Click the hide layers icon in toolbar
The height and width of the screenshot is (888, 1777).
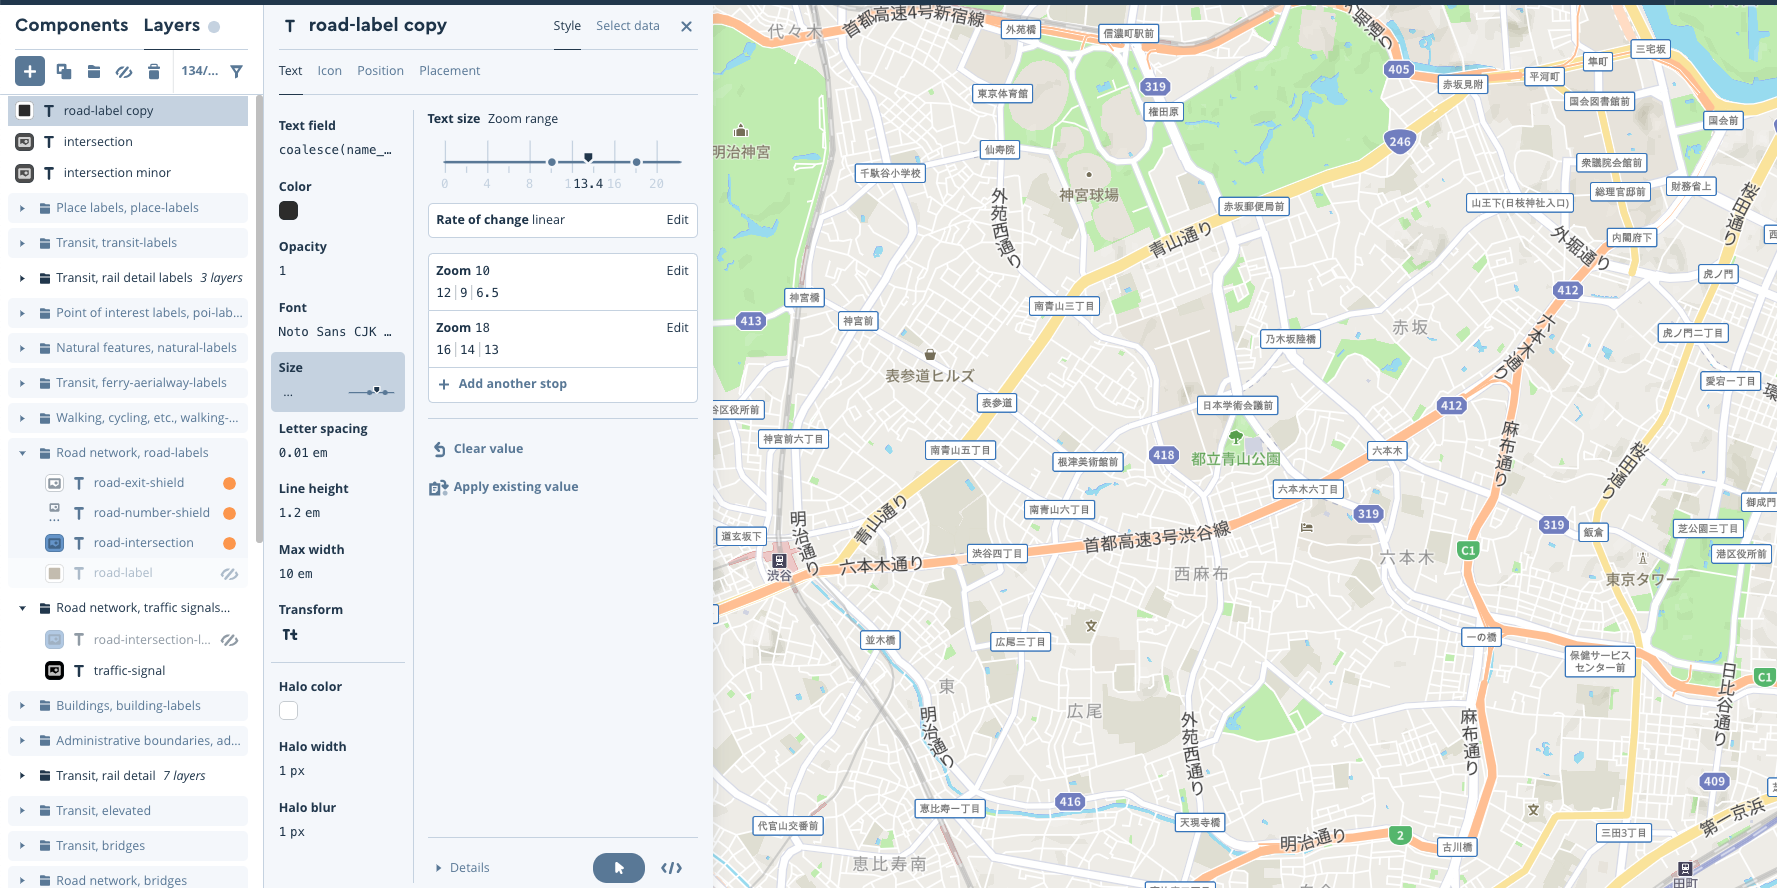124,71
